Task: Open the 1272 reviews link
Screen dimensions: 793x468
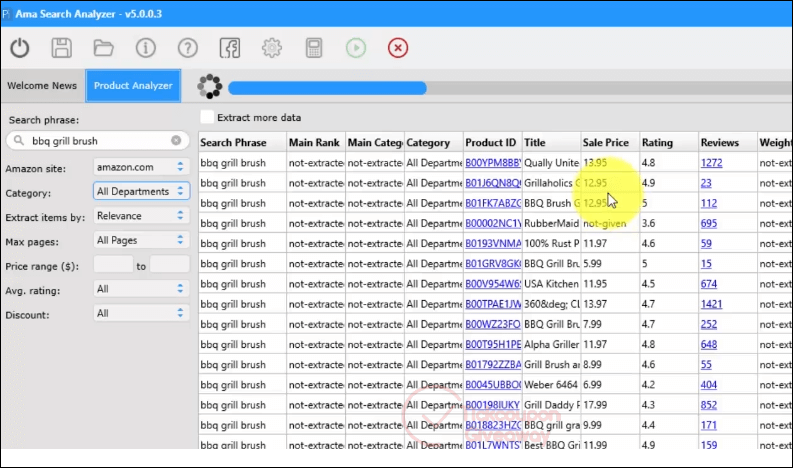Action: (712, 163)
